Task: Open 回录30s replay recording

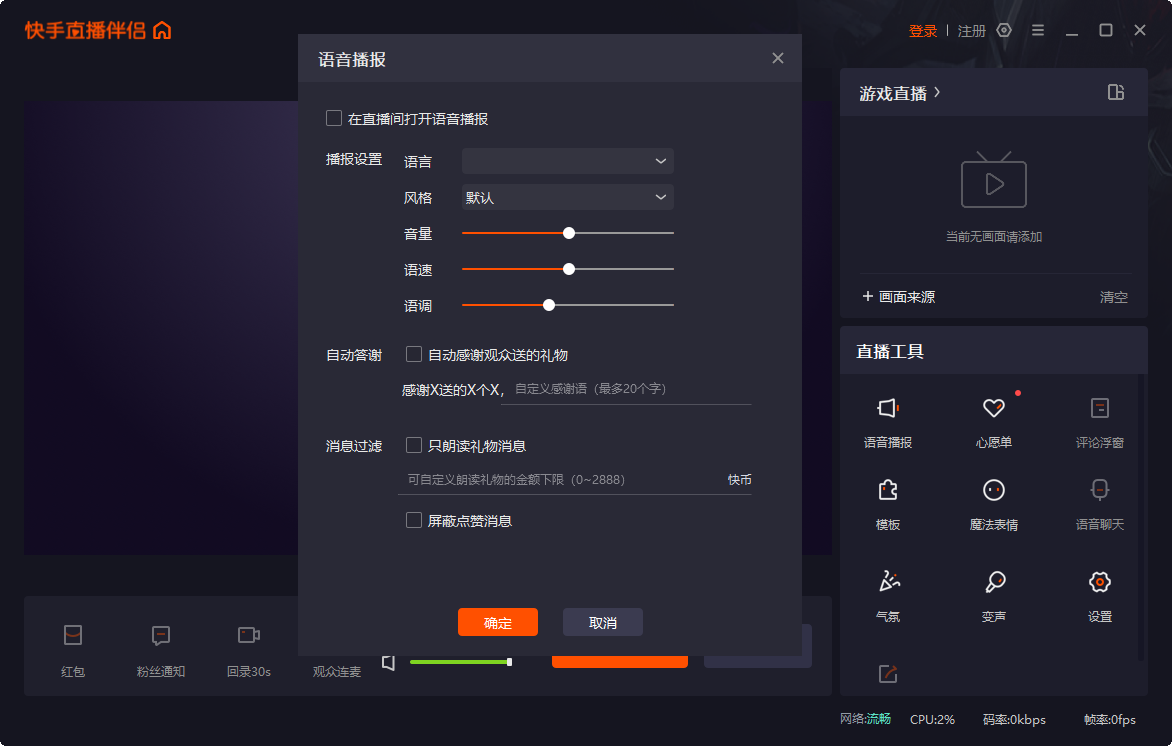Action: pyautogui.click(x=247, y=646)
